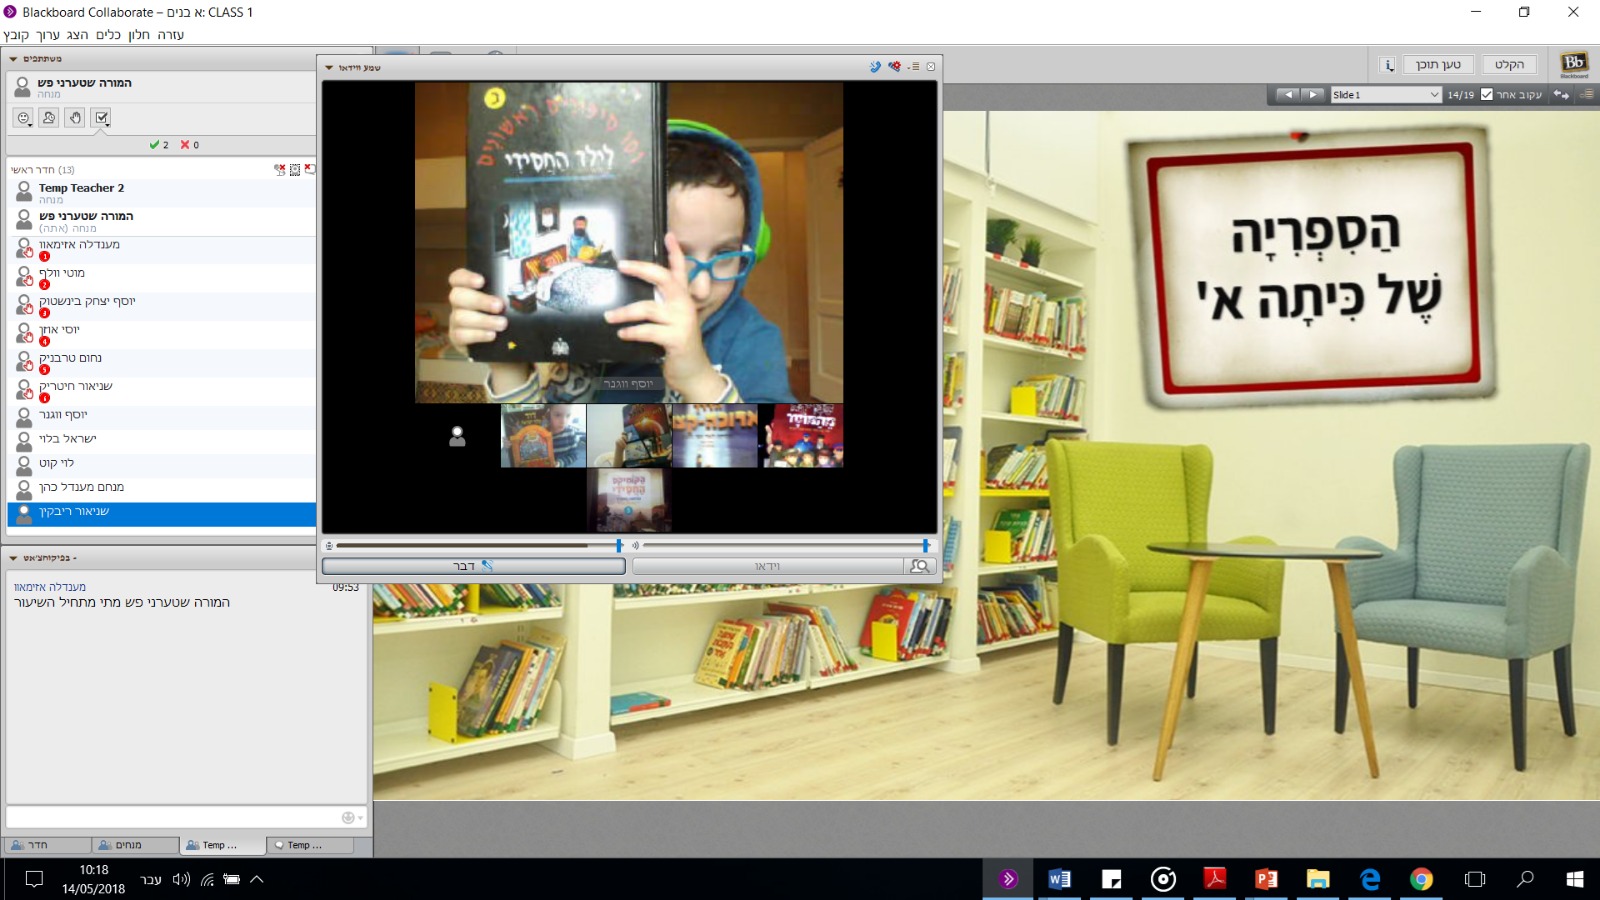This screenshot has width=1600, height=900.
Task: Collapse the participants panel triangle
Action: tap(13, 59)
